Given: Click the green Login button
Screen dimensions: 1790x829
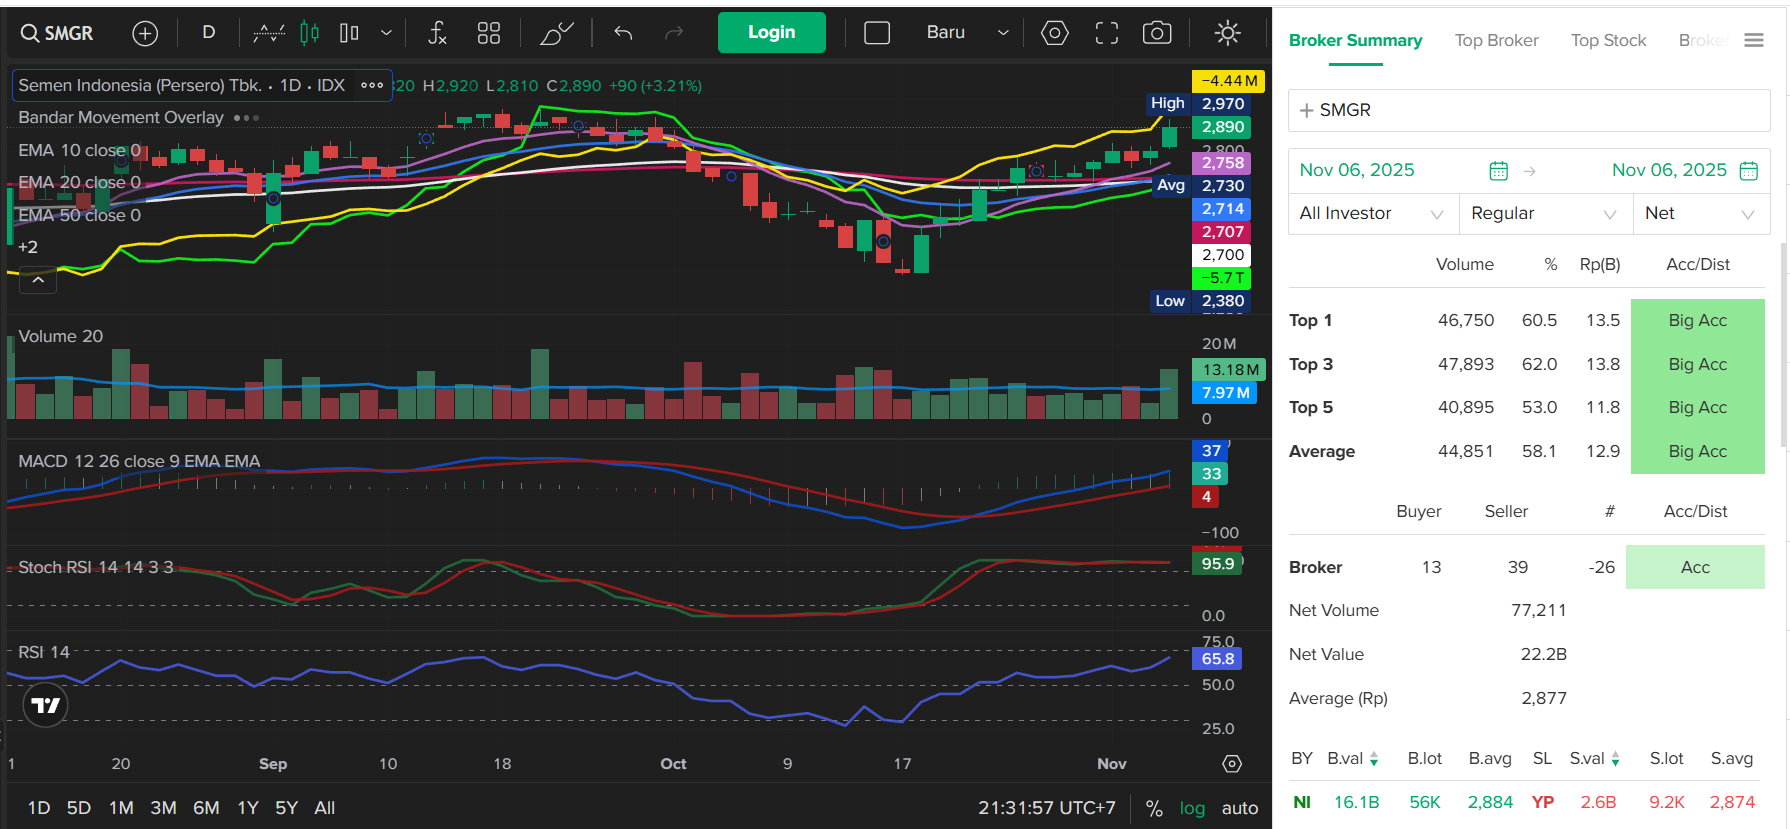Looking at the screenshot, I should (x=771, y=33).
